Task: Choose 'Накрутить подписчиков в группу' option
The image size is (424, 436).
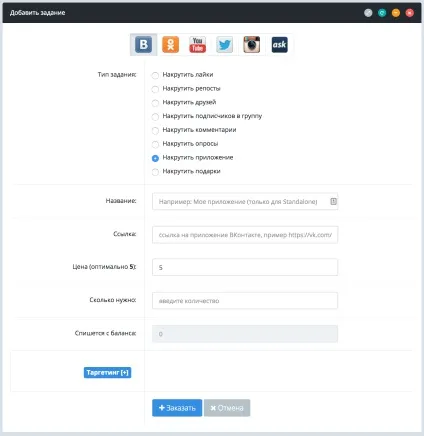Action: (155, 117)
